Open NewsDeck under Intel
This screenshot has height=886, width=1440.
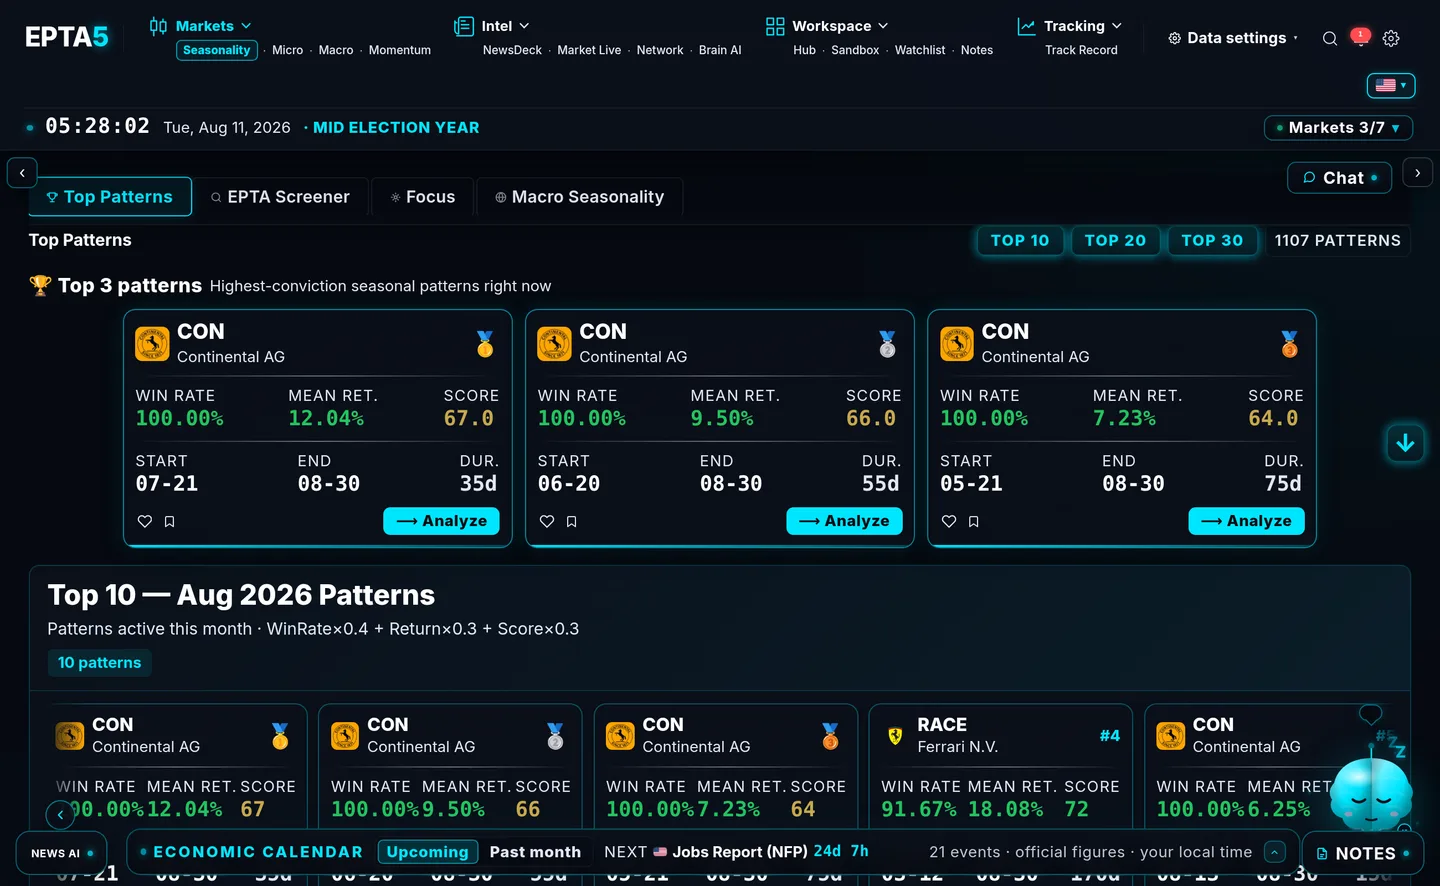[x=512, y=50]
